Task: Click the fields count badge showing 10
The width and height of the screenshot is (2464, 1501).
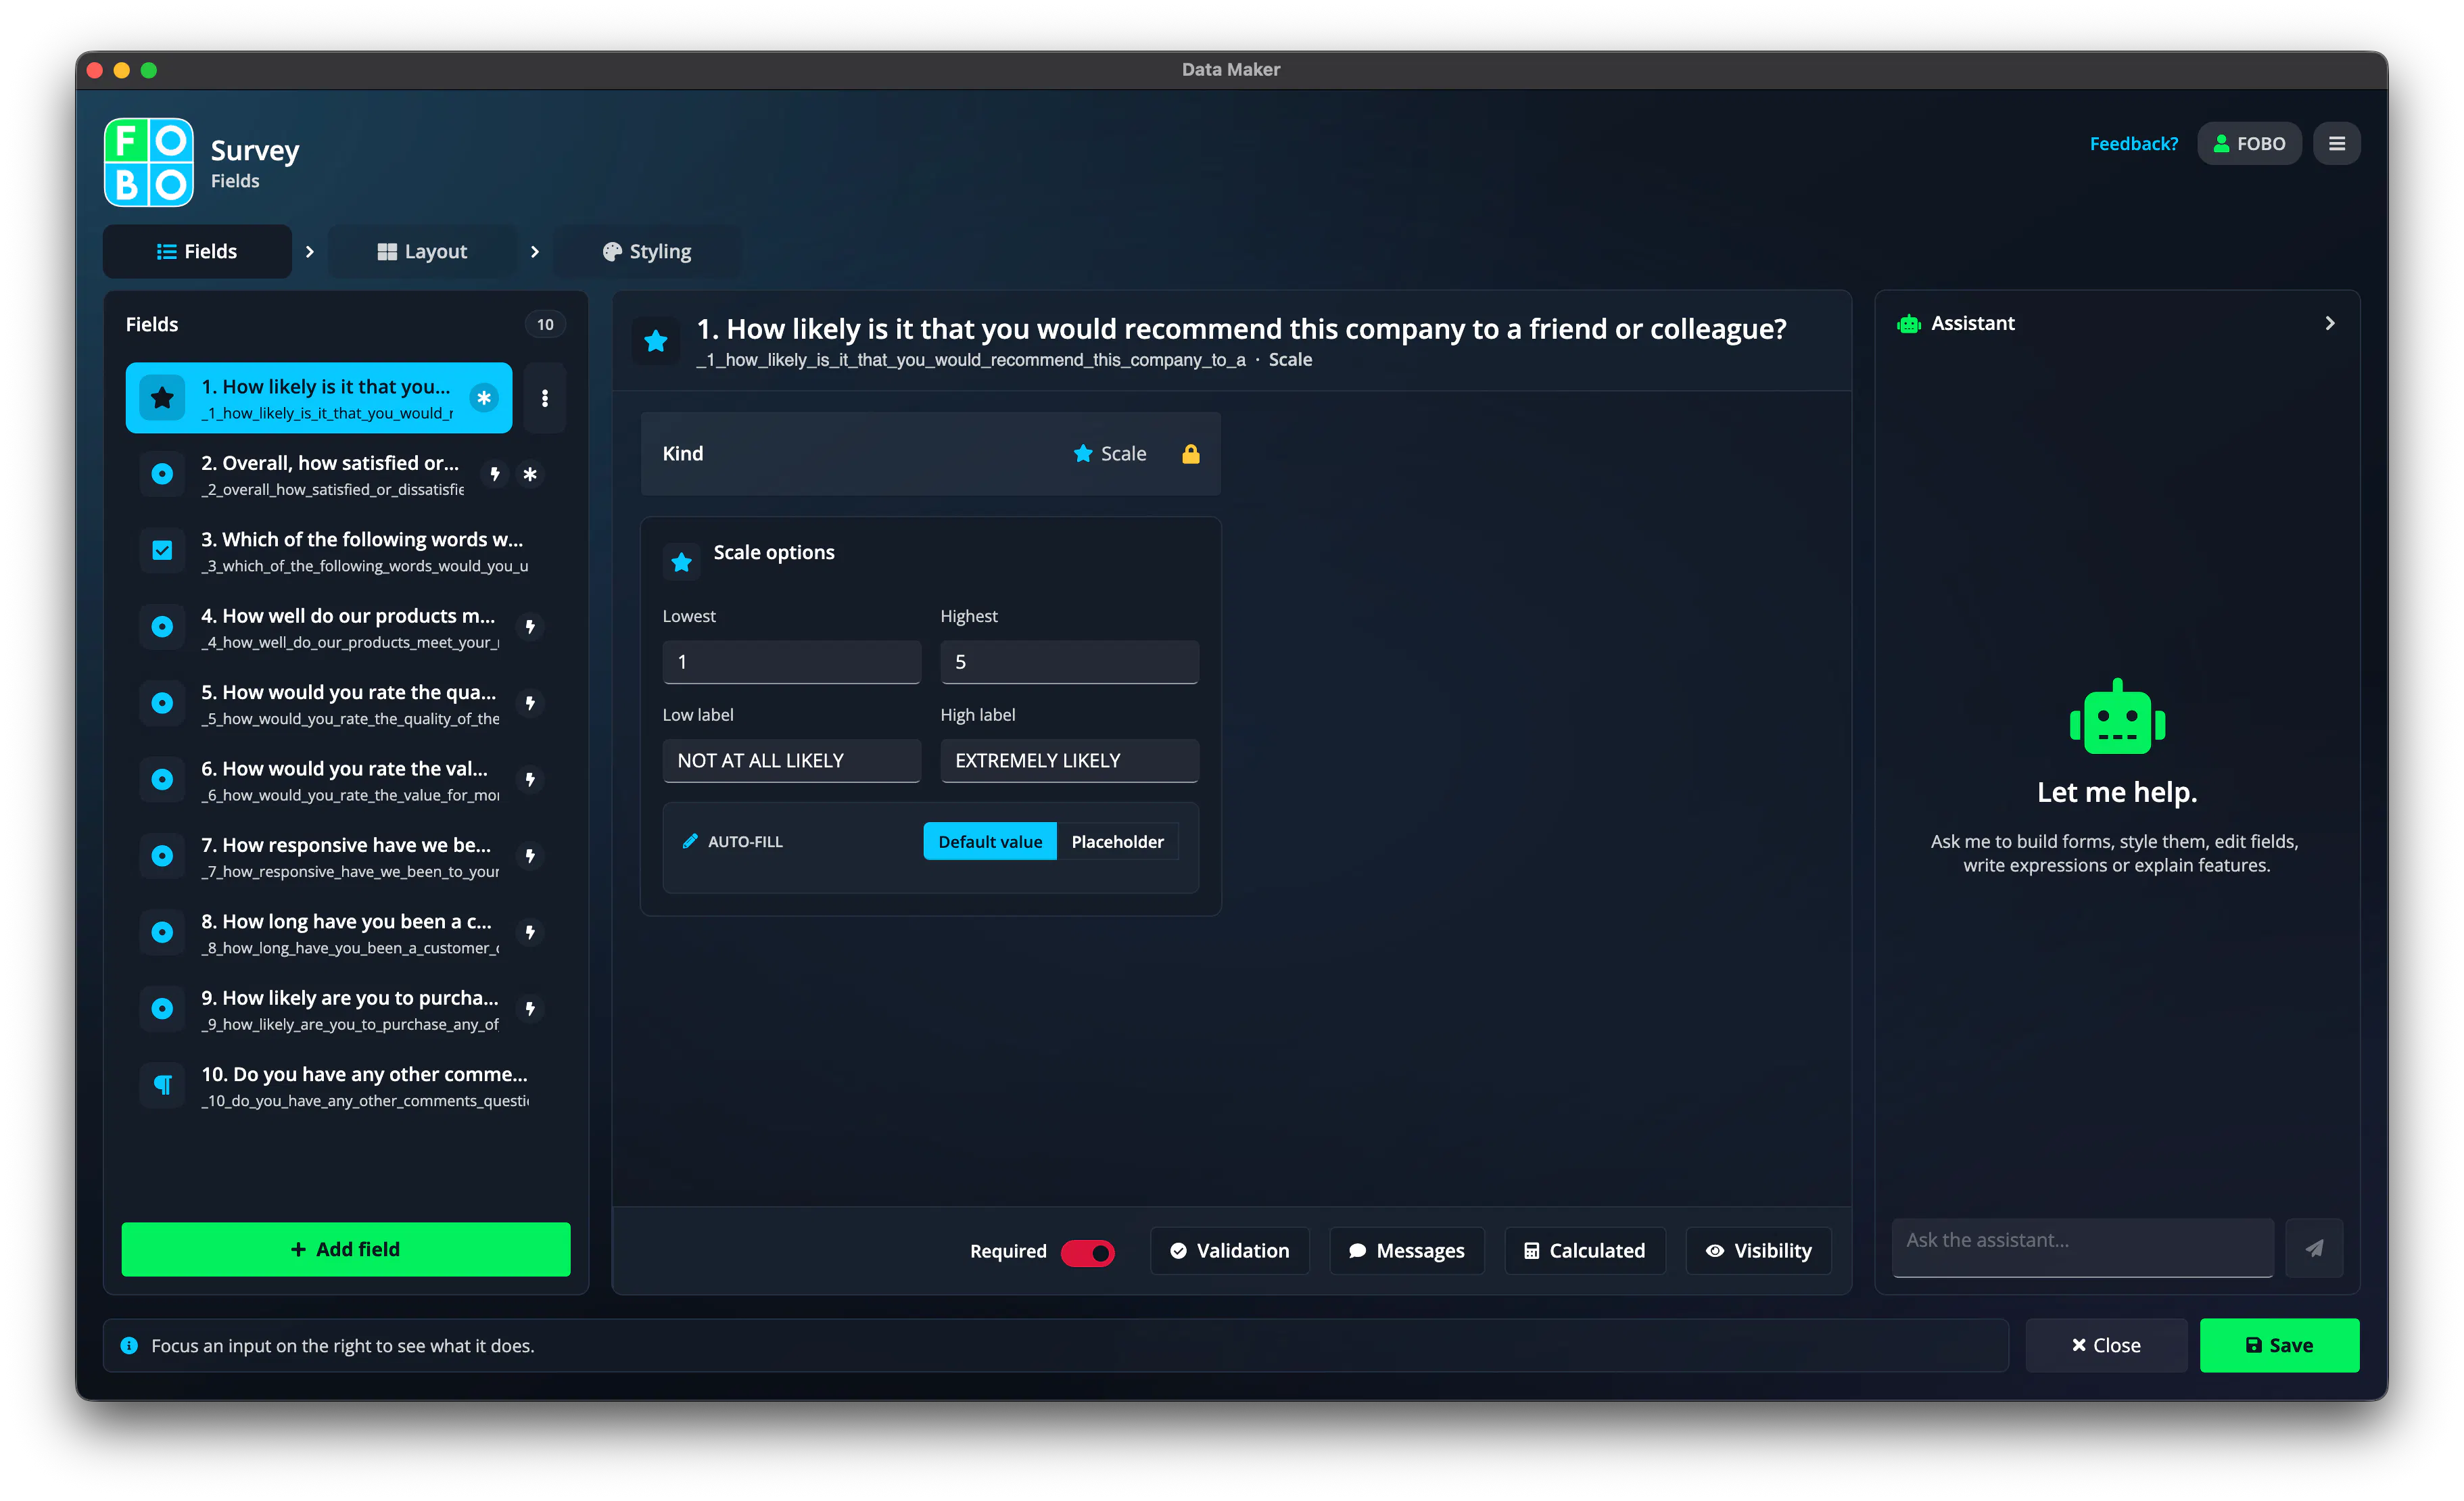Action: point(545,325)
